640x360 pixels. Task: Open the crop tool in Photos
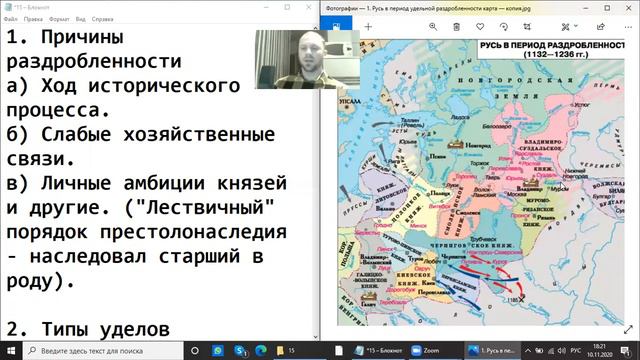pos(527,27)
